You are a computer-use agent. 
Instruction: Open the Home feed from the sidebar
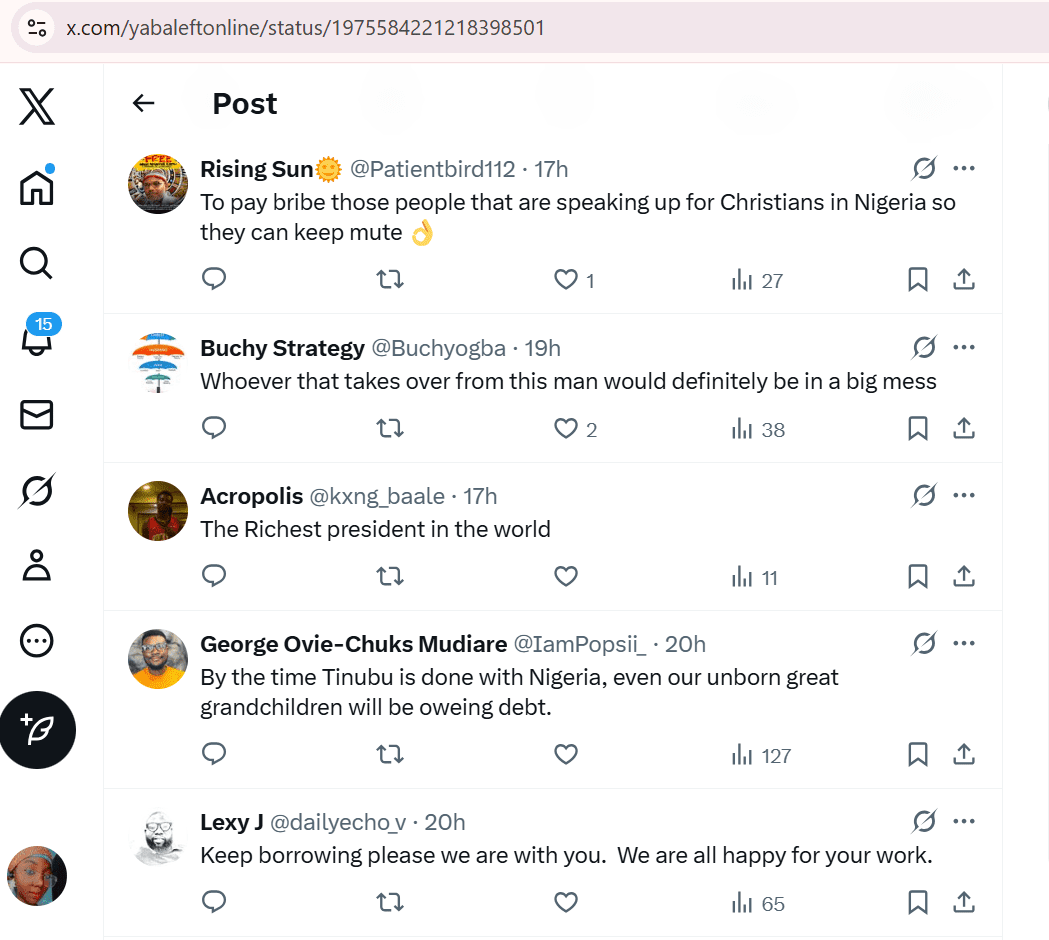coord(37,187)
